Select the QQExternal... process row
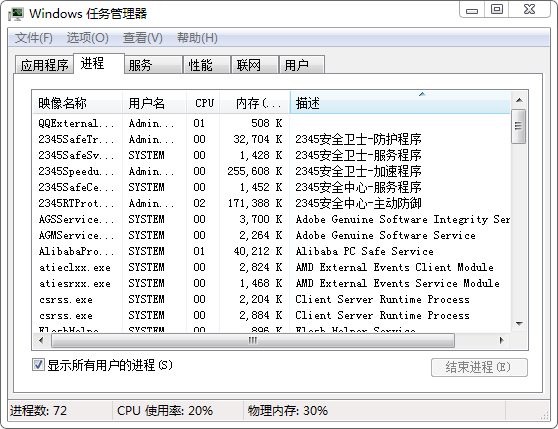The image size is (558, 429). 272,123
